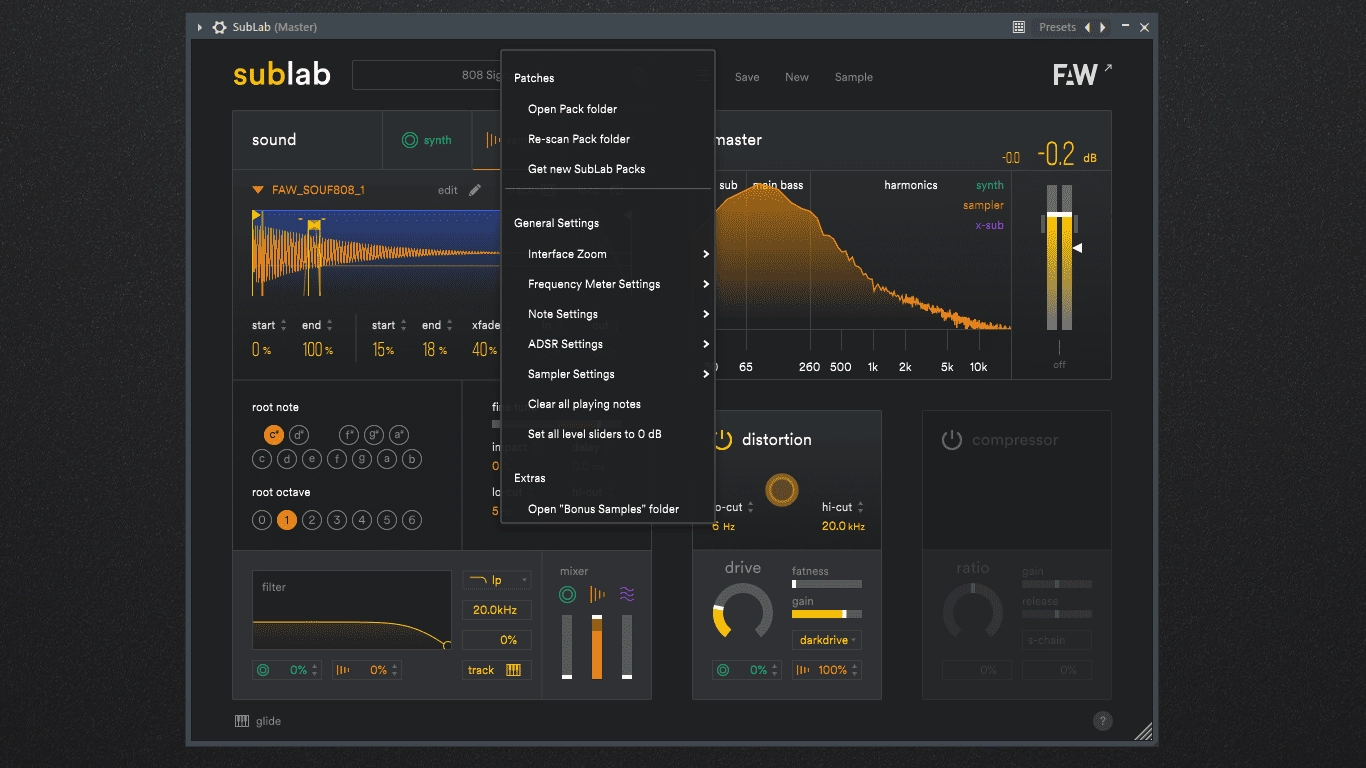This screenshot has height=768, width=1366.
Task: Click the Save button
Action: pyautogui.click(x=747, y=77)
